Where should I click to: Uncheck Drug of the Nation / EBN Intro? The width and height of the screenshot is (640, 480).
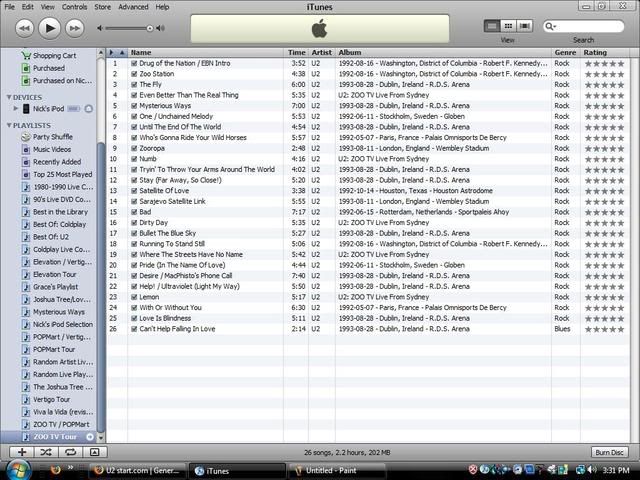tap(134, 63)
